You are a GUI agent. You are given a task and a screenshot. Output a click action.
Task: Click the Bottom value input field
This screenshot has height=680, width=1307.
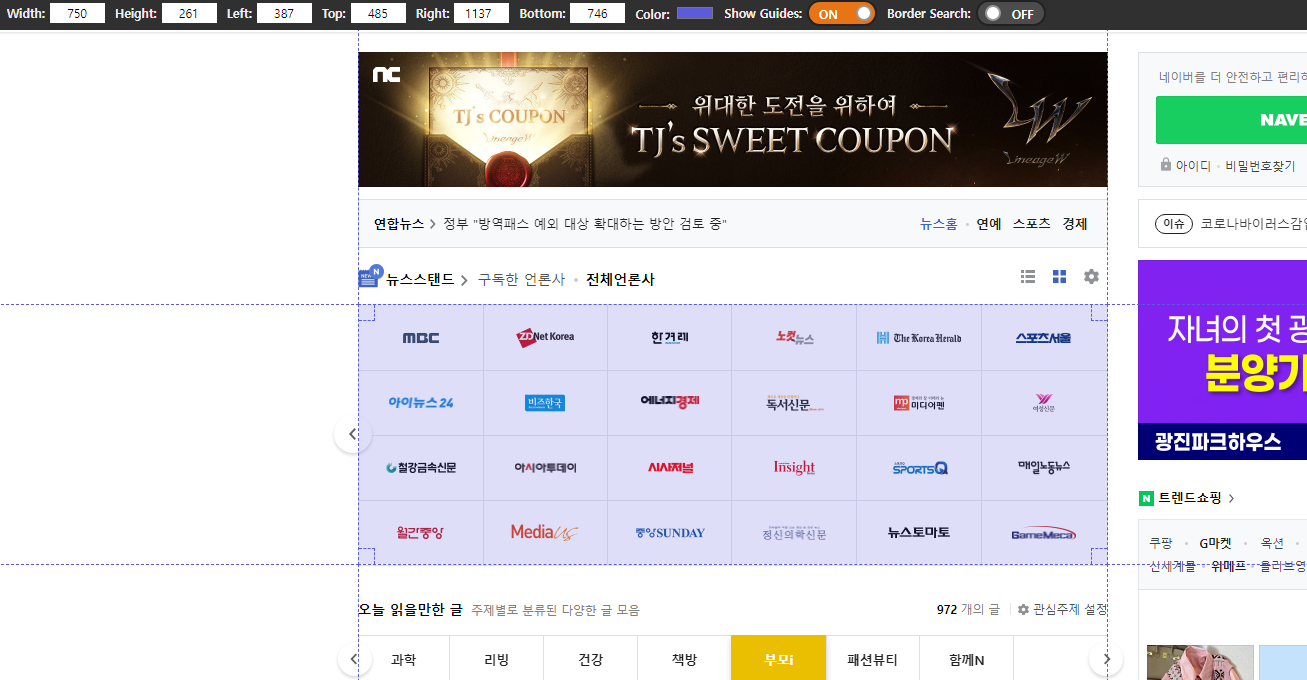597,14
